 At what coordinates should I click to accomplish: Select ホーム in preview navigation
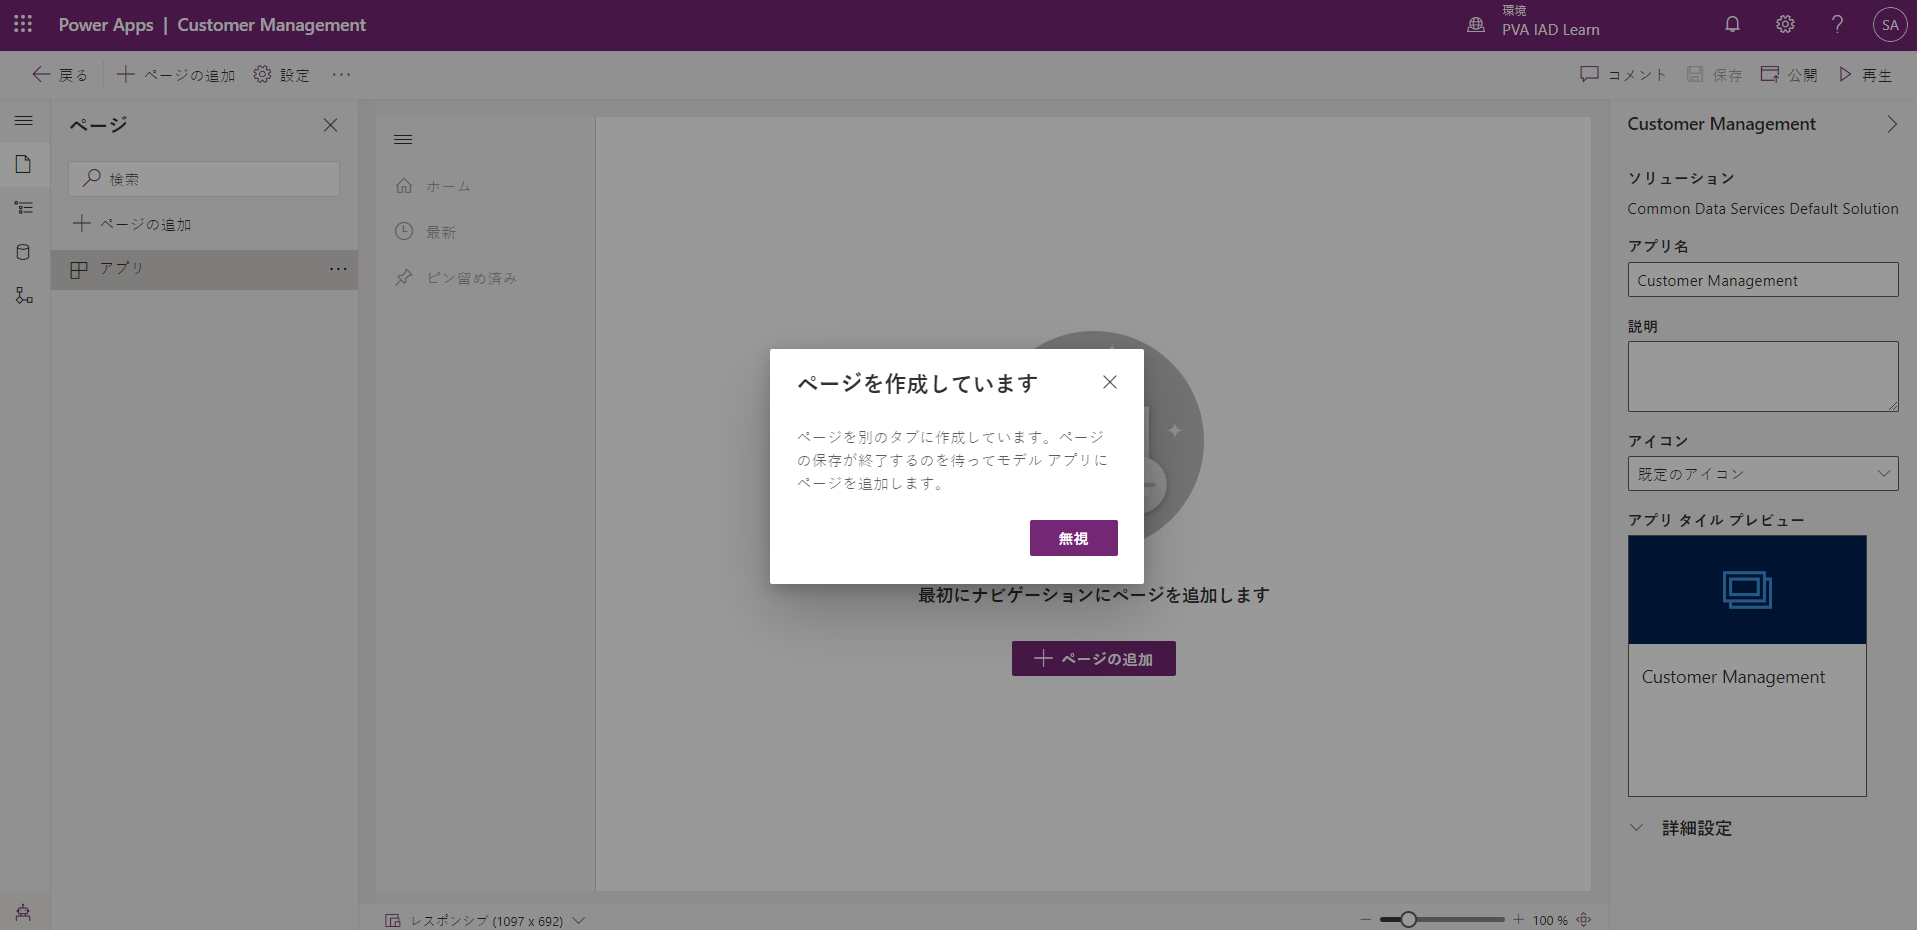tap(433, 186)
